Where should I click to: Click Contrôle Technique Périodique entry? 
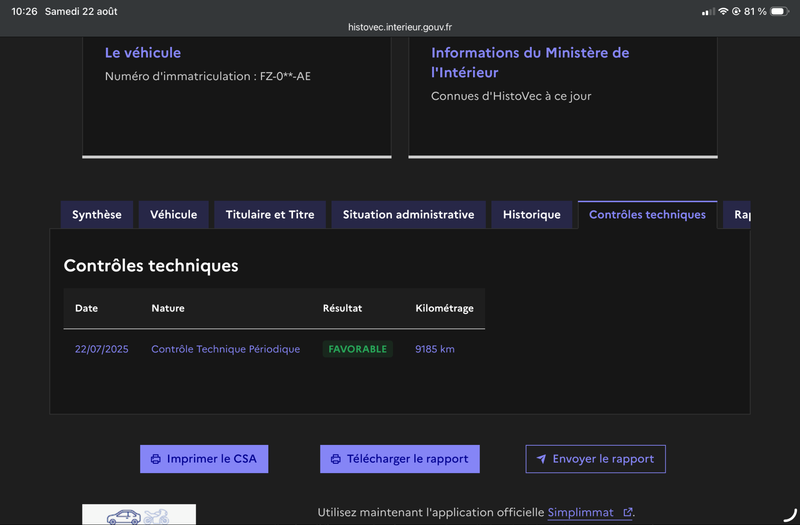click(226, 349)
